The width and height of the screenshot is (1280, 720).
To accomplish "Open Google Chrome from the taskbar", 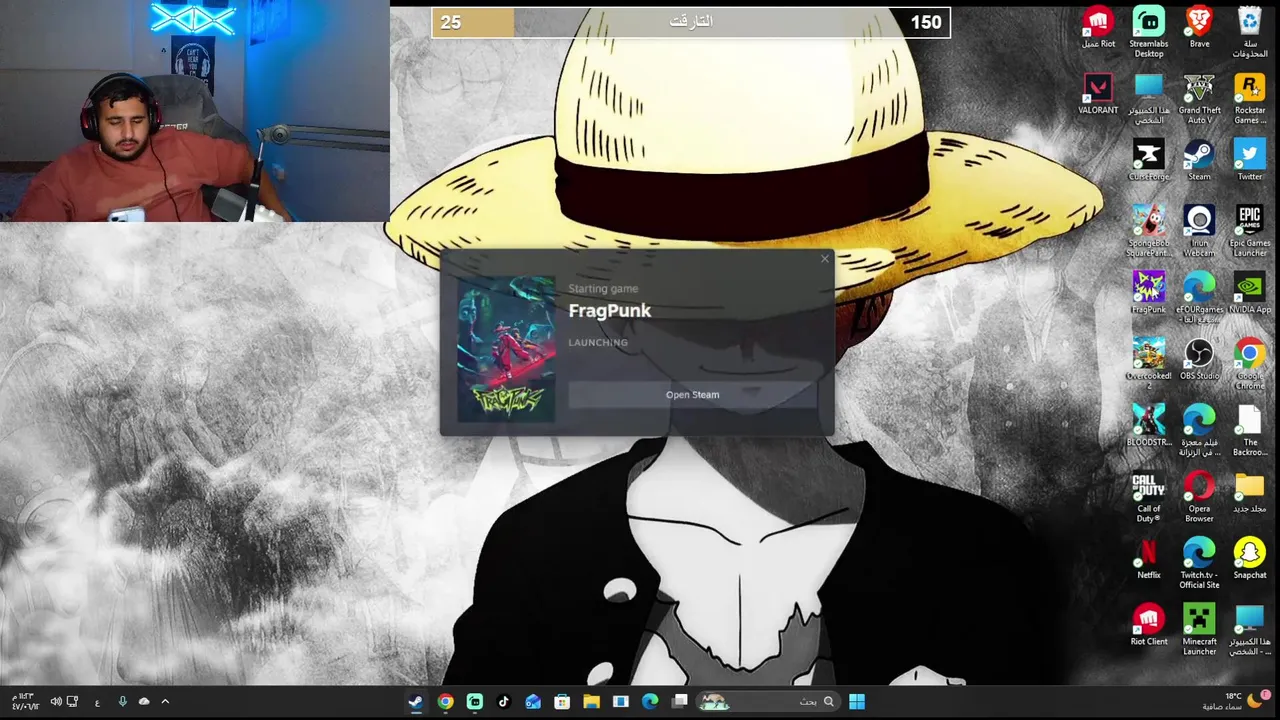I will click(445, 701).
